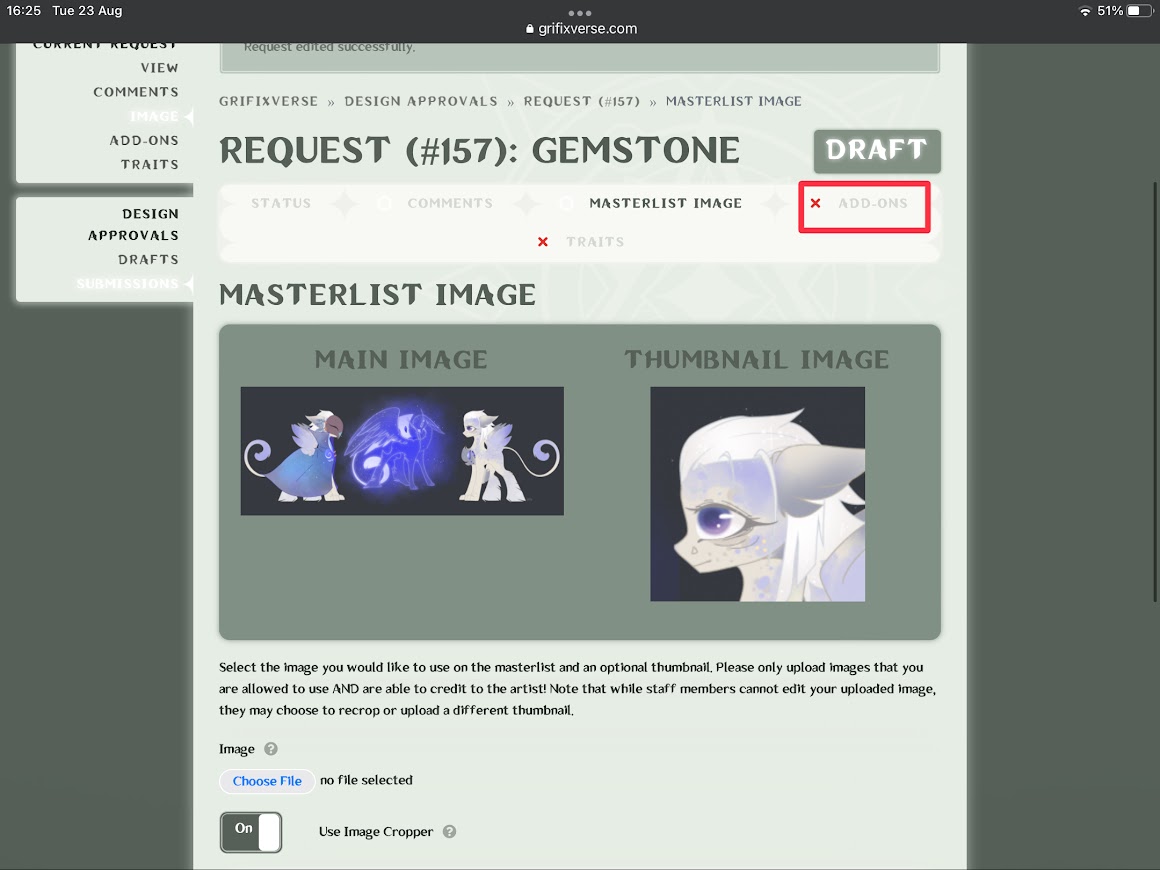Viewport: 1160px width, 870px height.
Task: Click the help icon next to Image label
Action: click(270, 749)
